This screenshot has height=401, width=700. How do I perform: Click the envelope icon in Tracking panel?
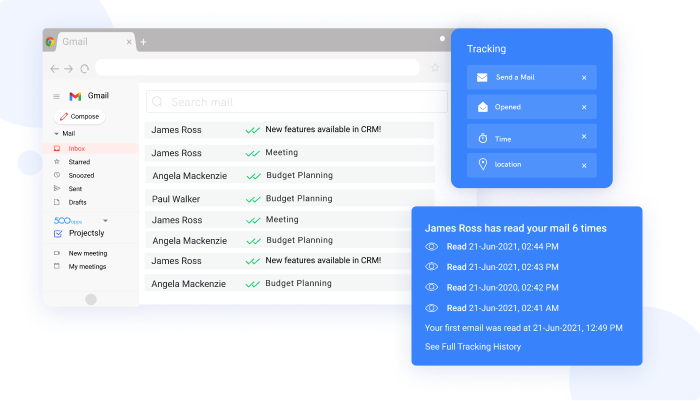pos(482,78)
